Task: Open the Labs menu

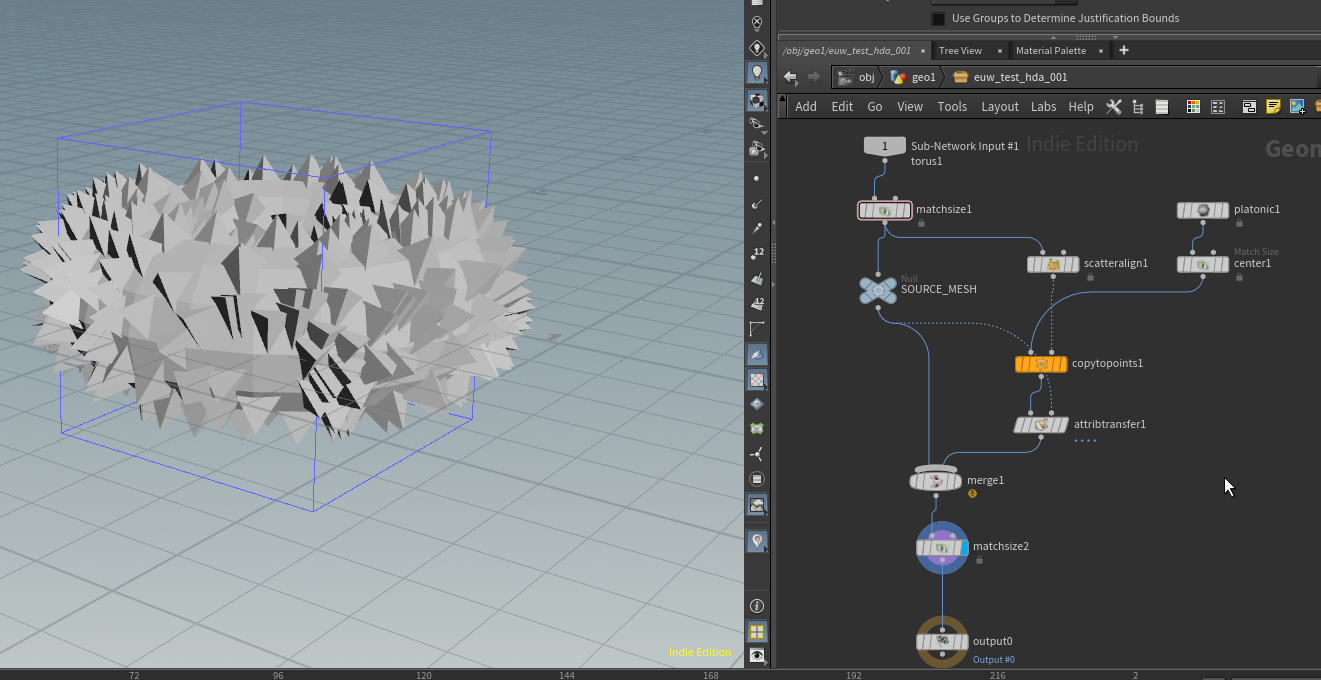Action: coord(1043,106)
